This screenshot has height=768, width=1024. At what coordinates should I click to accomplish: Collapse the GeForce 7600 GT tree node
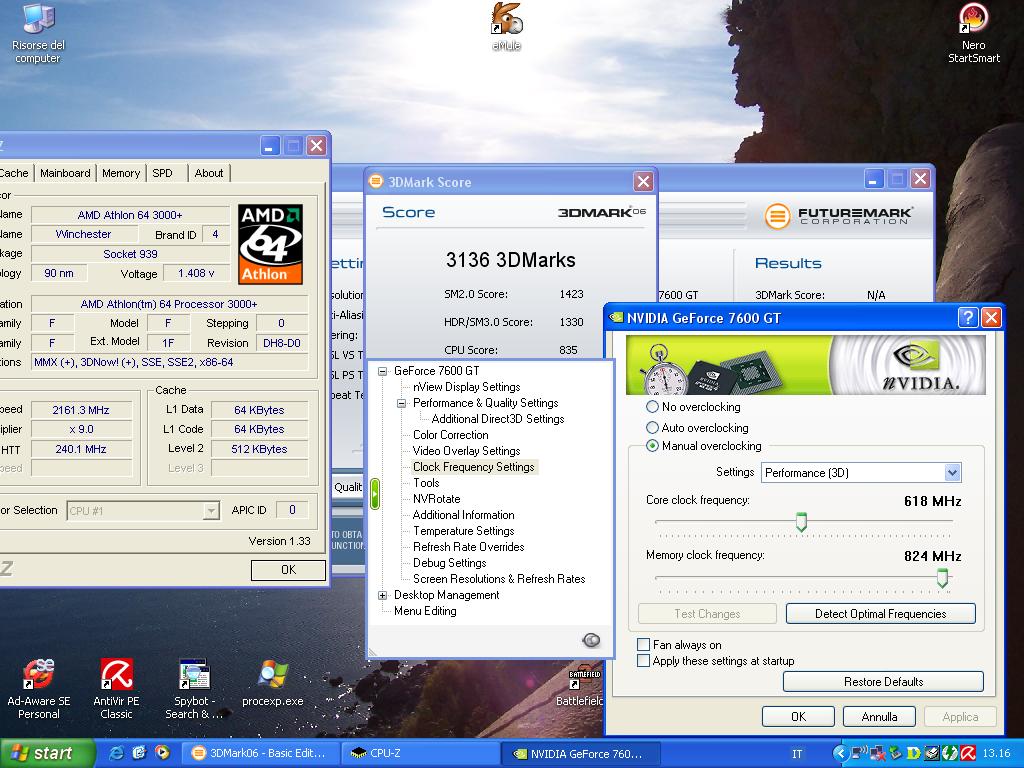coord(383,371)
